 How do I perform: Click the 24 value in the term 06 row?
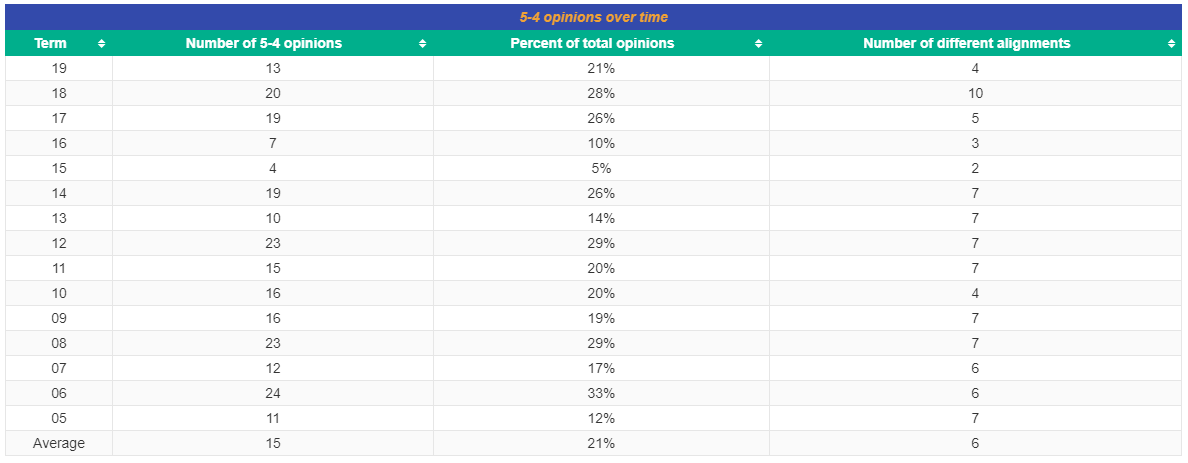pos(273,393)
